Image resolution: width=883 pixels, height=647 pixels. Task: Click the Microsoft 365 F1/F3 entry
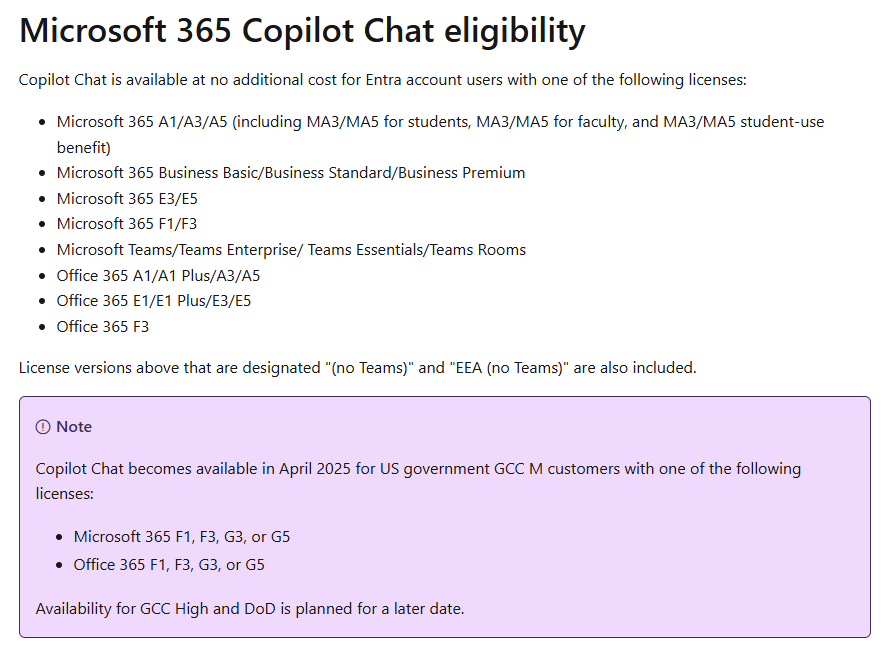[127, 224]
